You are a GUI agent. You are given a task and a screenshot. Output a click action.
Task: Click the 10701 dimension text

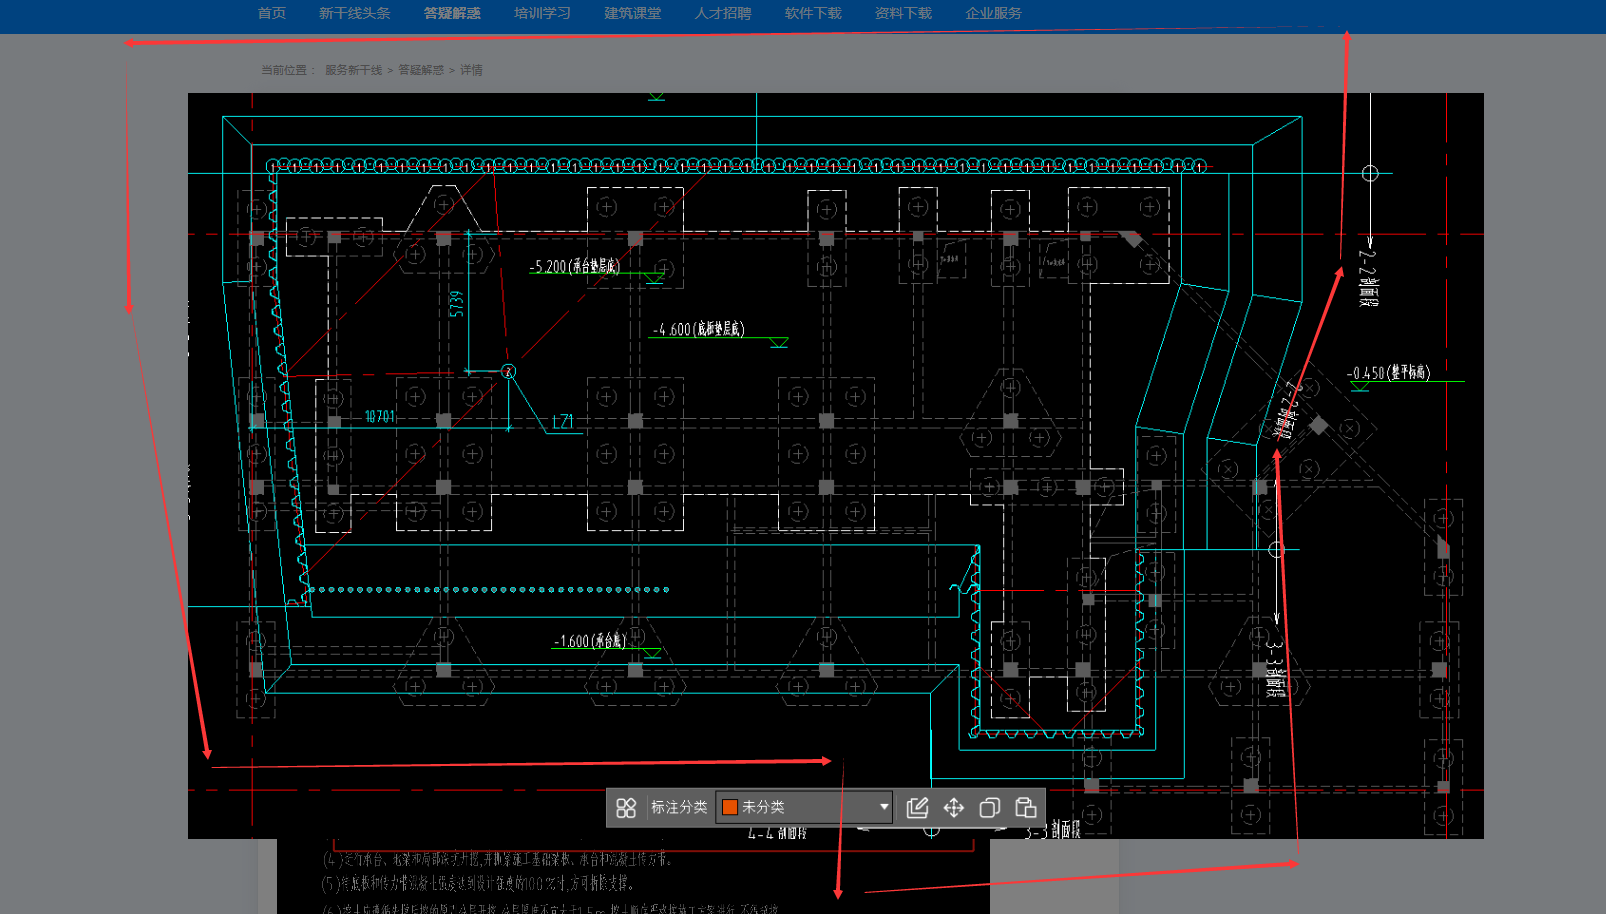(380, 416)
